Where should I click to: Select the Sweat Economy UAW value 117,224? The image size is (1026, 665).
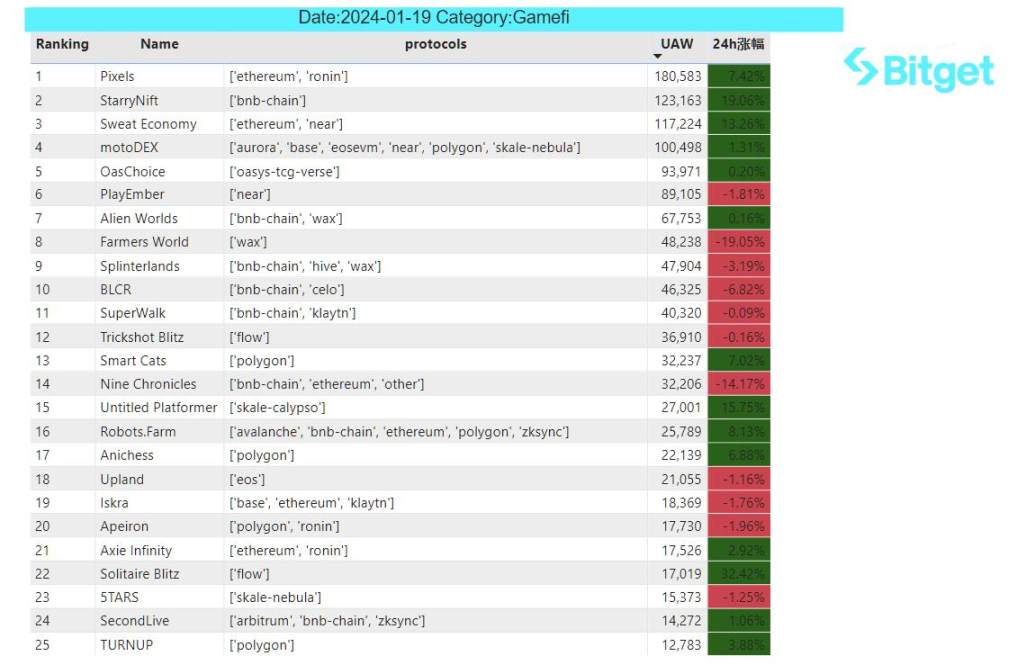(x=677, y=124)
